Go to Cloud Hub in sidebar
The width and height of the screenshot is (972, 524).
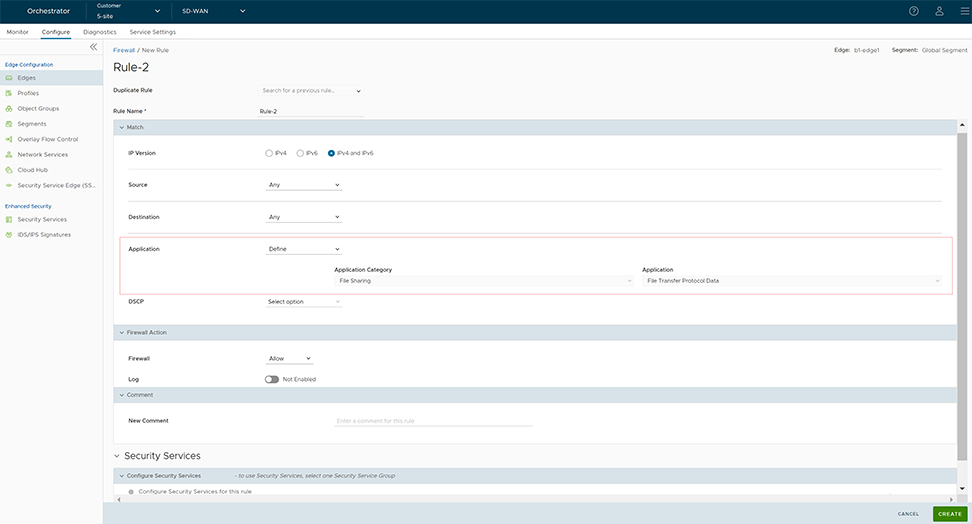tap(33, 170)
